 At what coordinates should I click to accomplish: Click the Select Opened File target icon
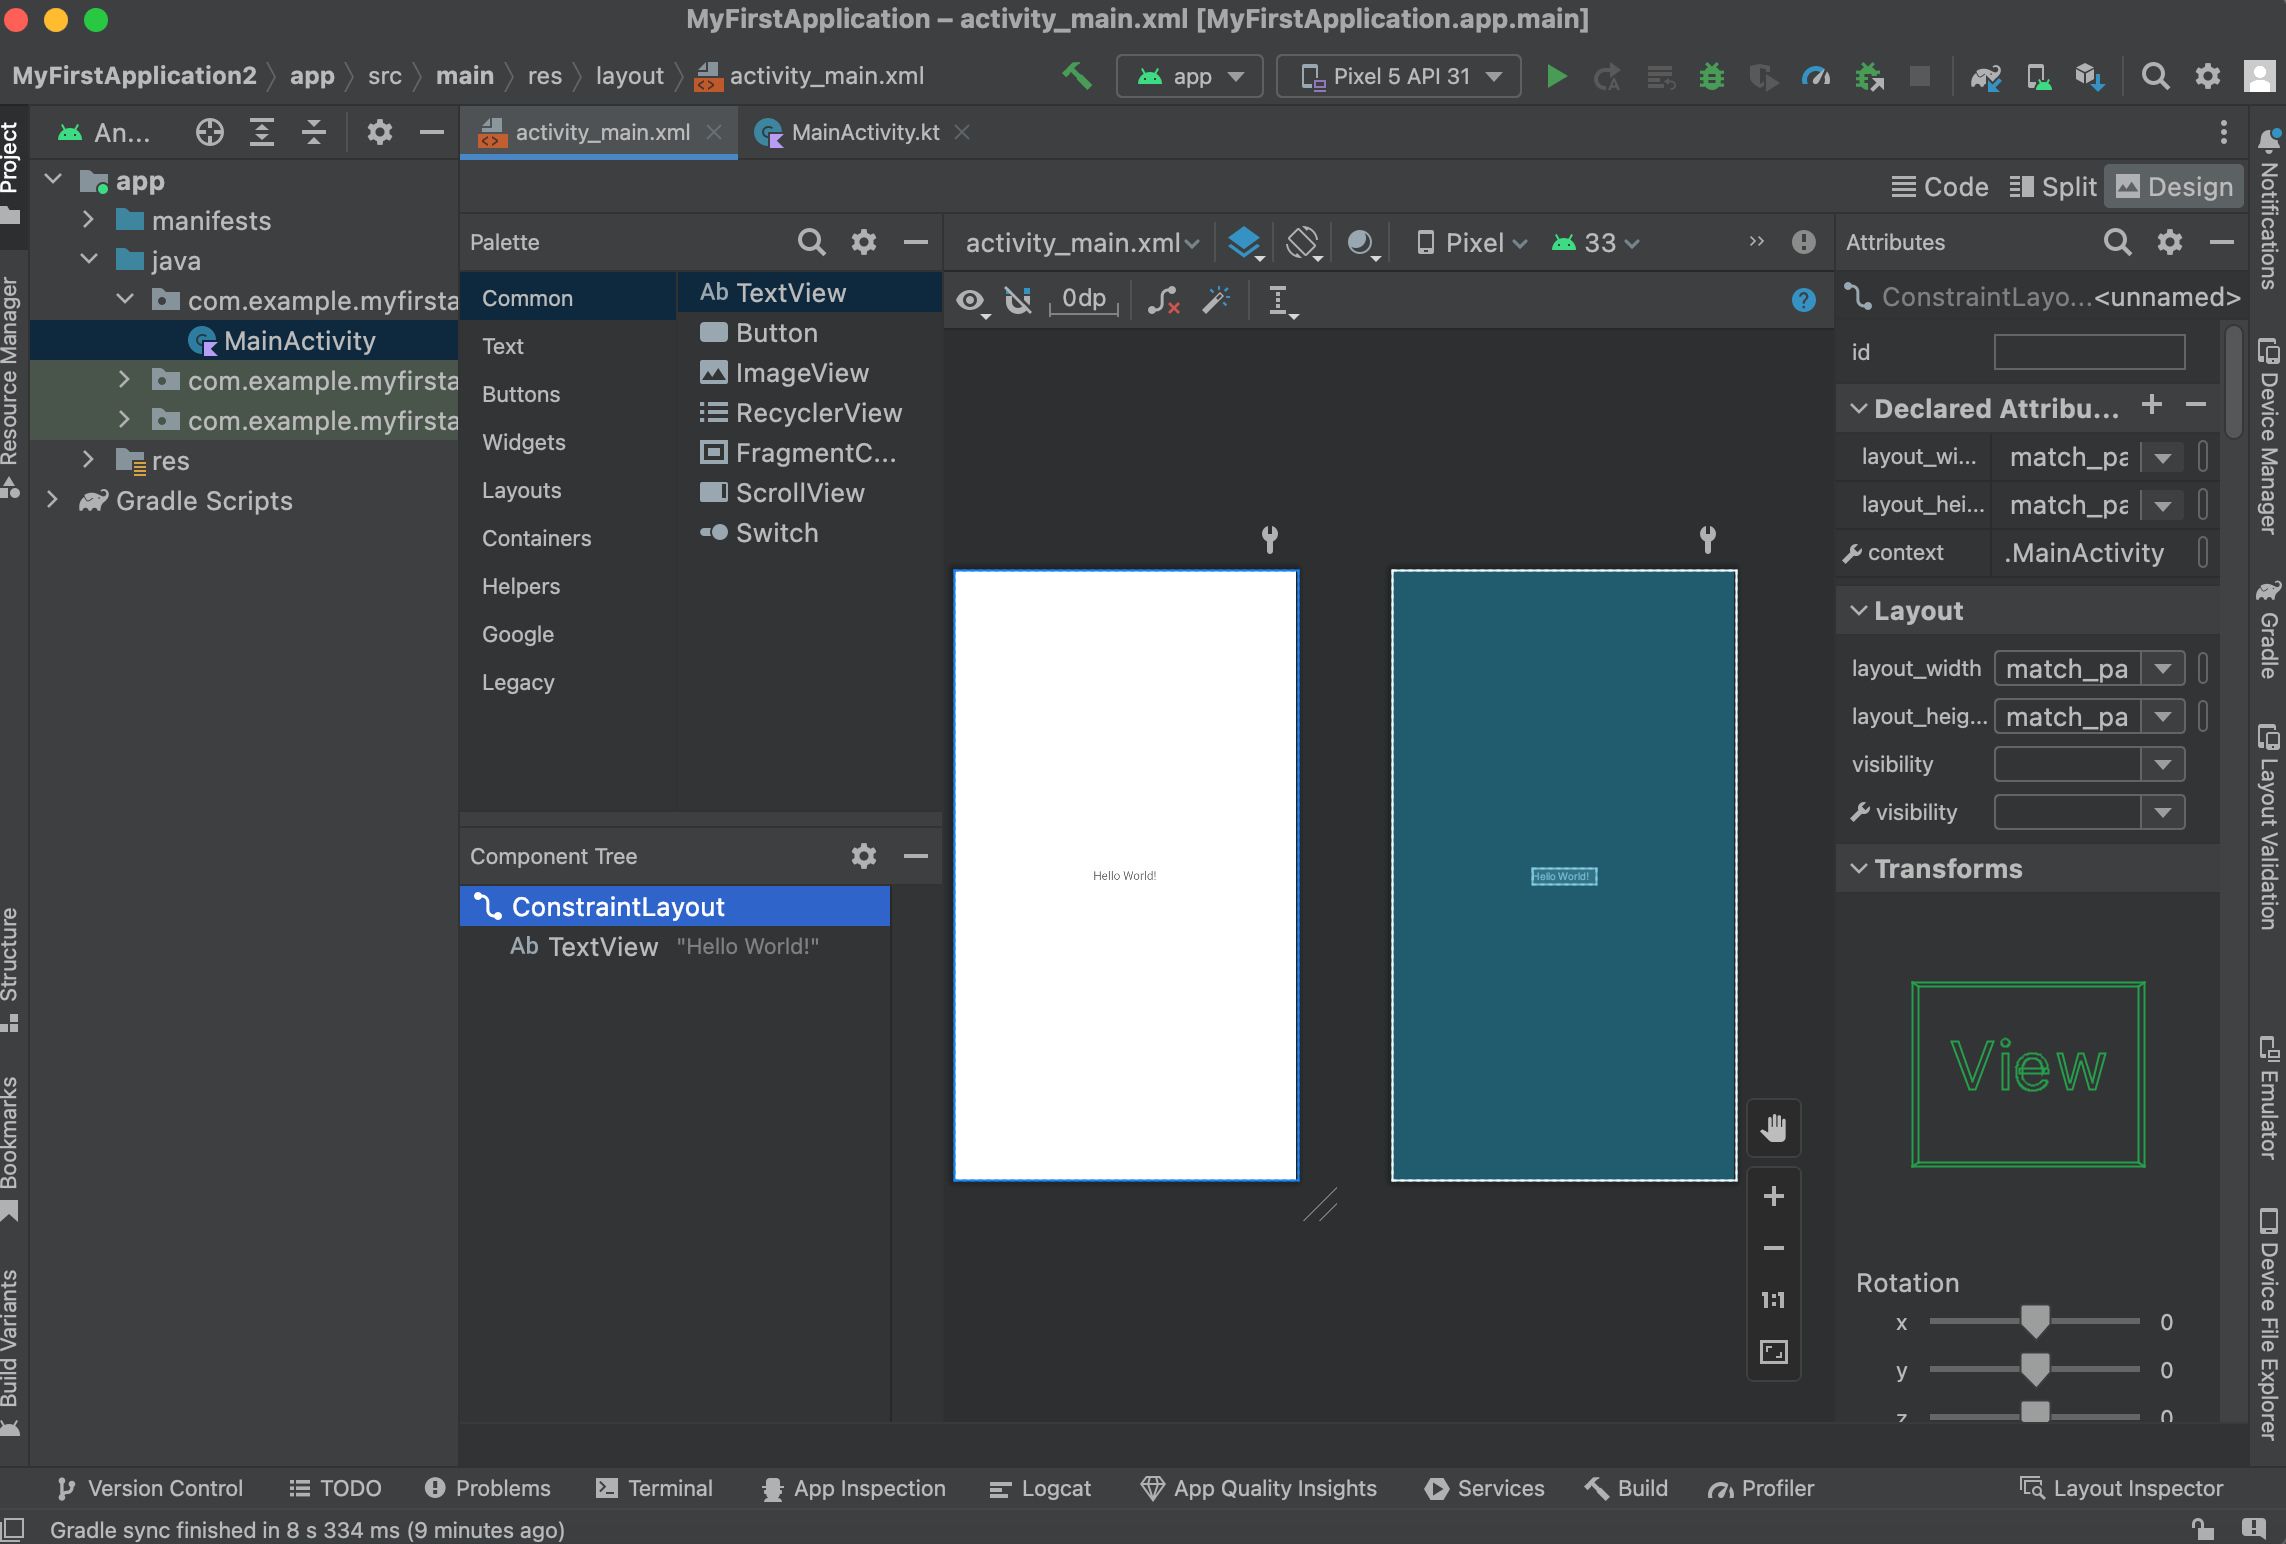click(209, 132)
